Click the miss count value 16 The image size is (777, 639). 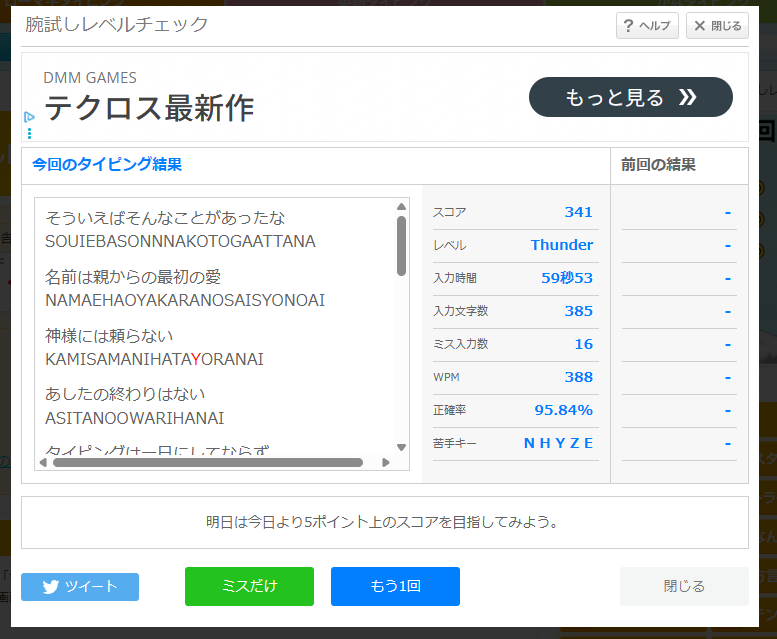(583, 344)
